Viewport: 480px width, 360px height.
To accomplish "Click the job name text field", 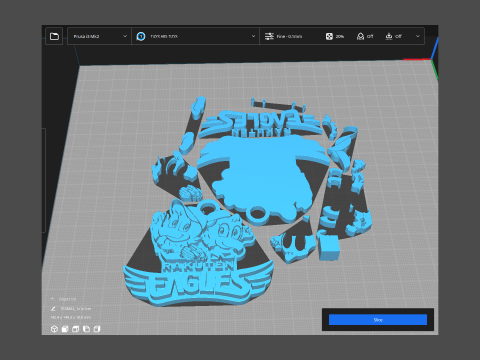I will click(76, 309).
